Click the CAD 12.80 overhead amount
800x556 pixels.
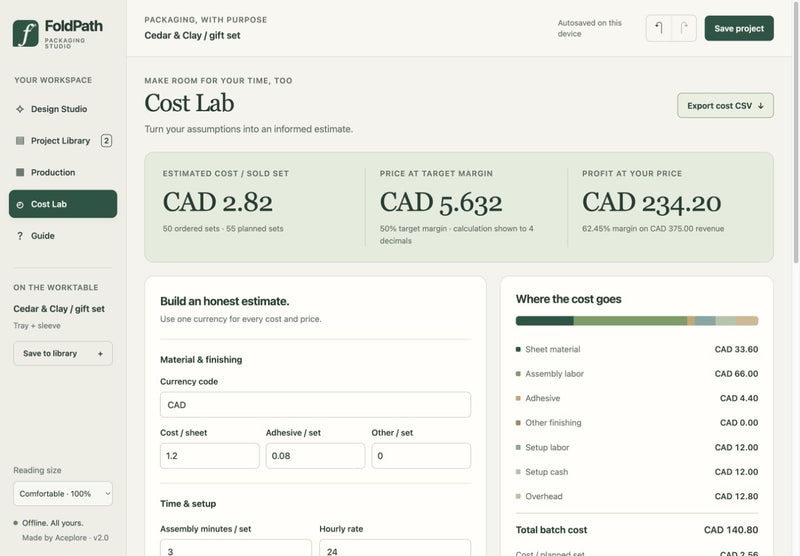(736, 496)
